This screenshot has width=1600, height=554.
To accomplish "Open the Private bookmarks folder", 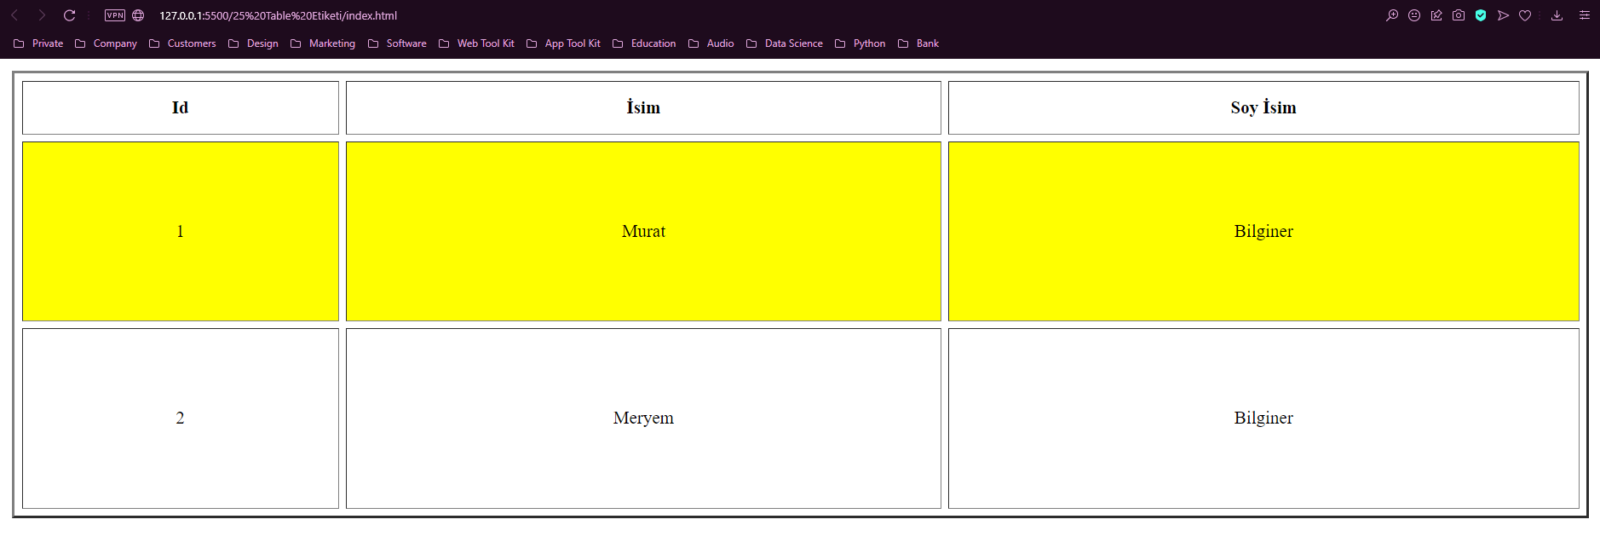I will (38, 44).
